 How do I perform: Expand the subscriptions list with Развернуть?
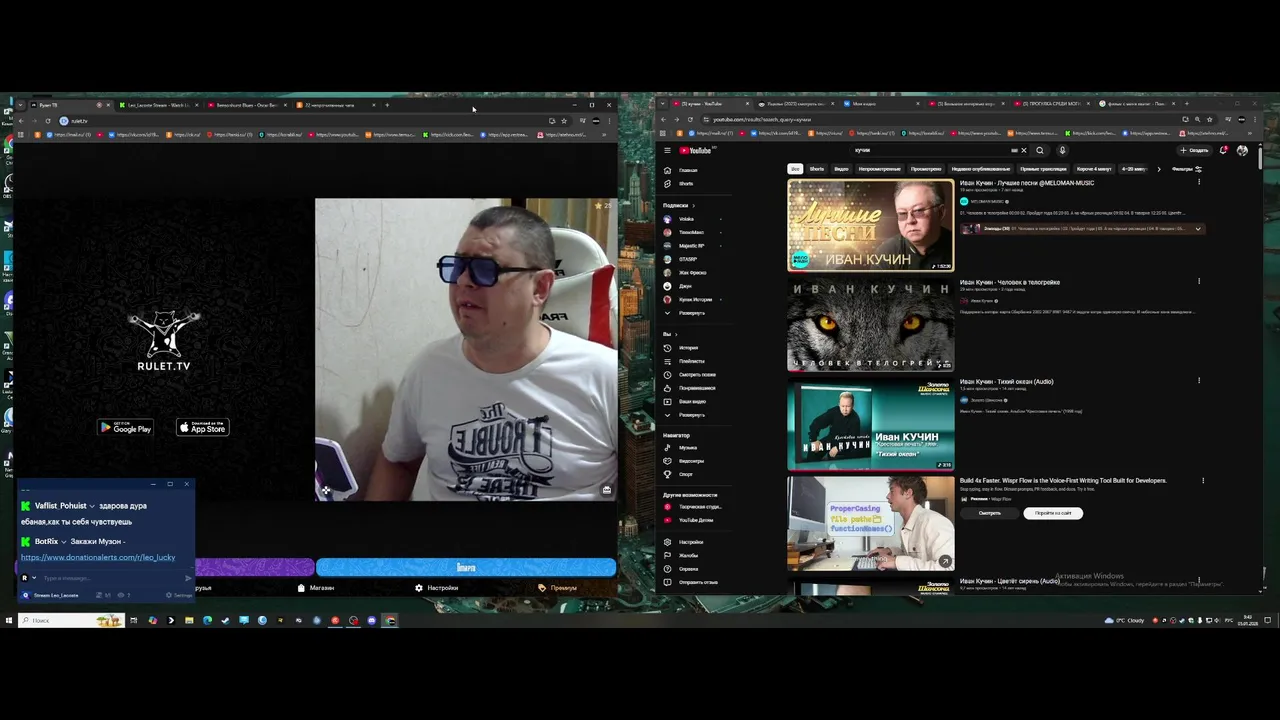pyautogui.click(x=690, y=313)
